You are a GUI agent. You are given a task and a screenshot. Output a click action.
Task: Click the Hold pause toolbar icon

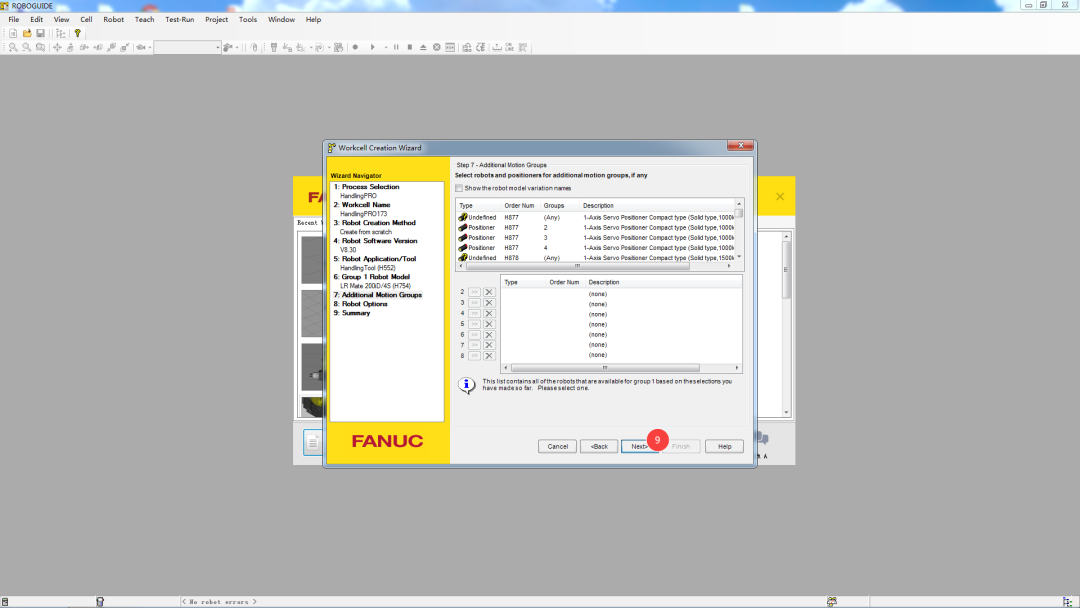[x=396, y=48]
